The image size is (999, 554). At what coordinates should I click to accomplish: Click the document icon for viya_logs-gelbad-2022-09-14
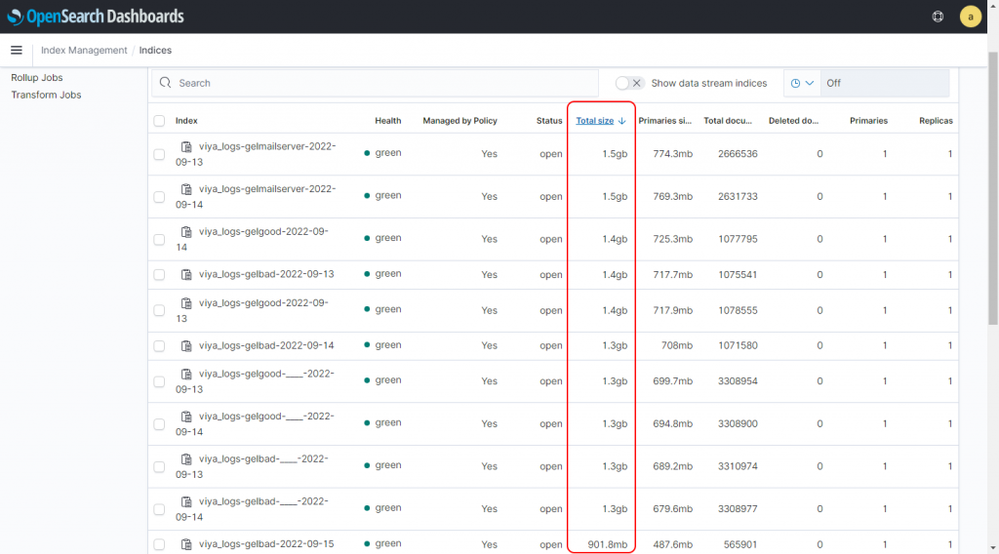(186, 345)
